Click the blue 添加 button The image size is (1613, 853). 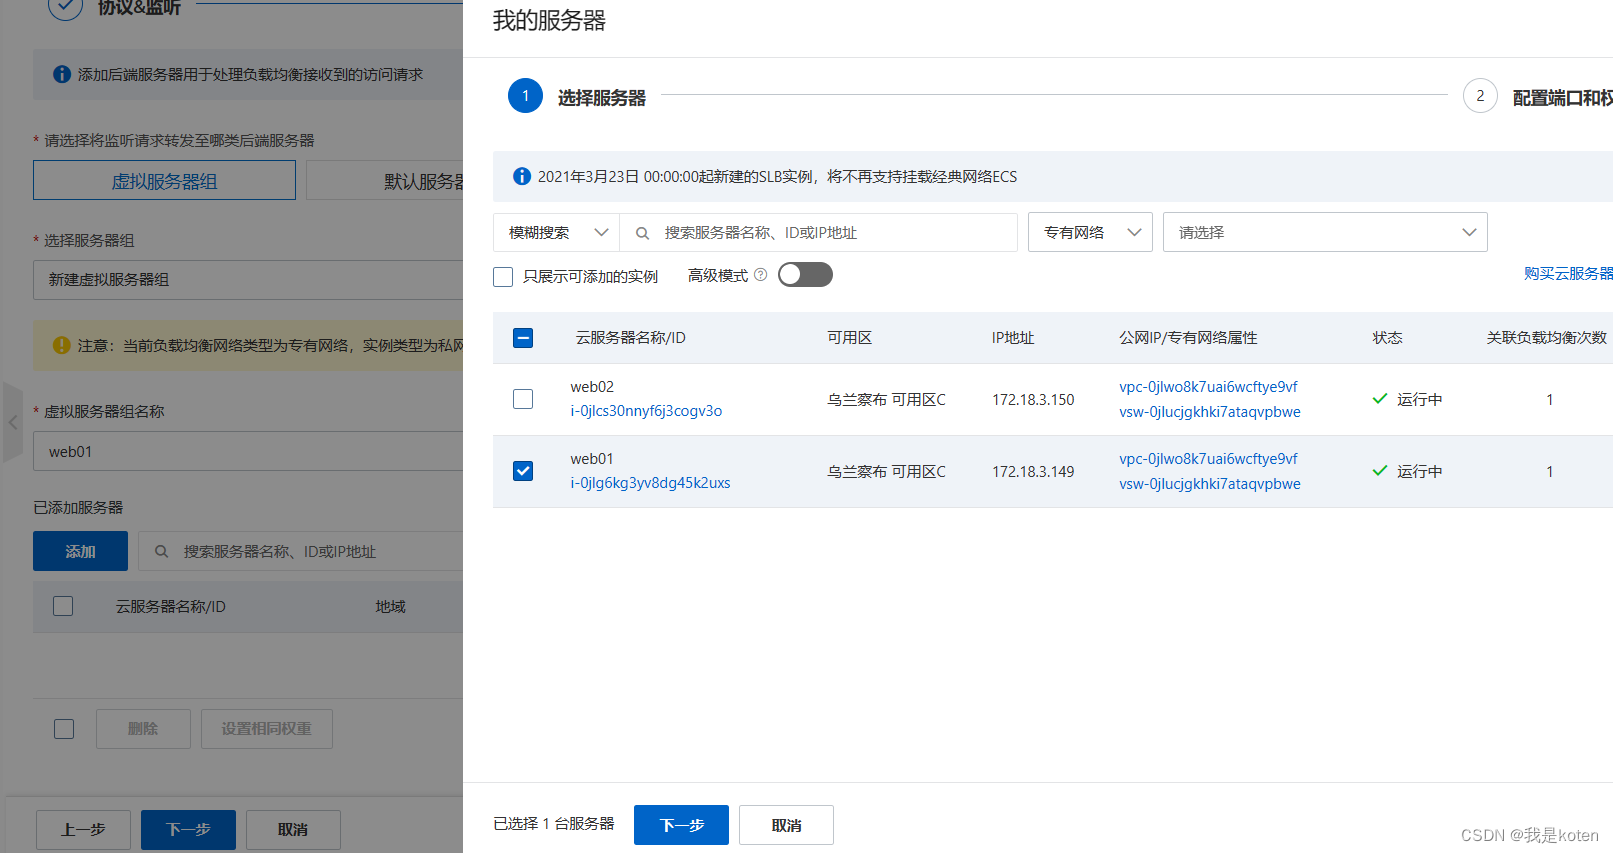[80, 551]
